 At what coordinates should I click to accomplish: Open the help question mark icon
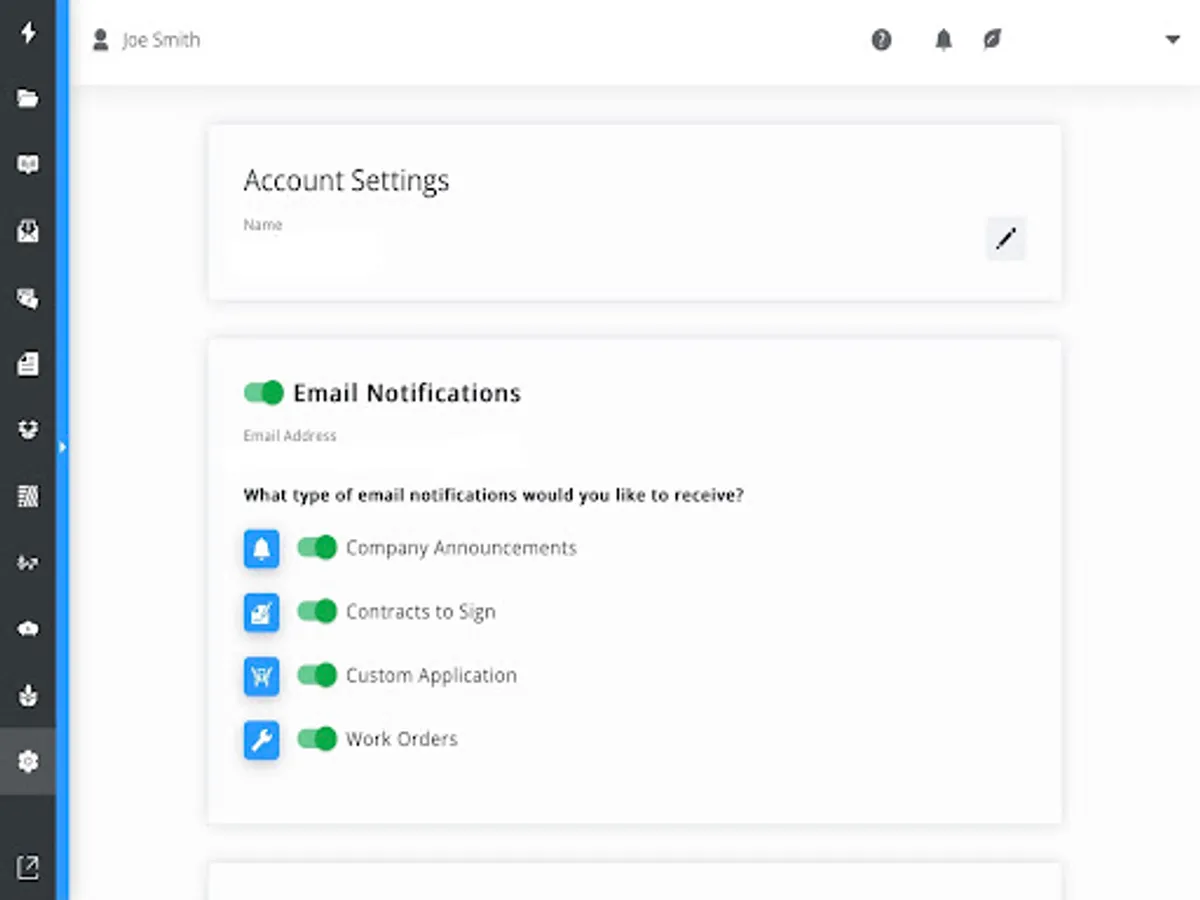[881, 40]
